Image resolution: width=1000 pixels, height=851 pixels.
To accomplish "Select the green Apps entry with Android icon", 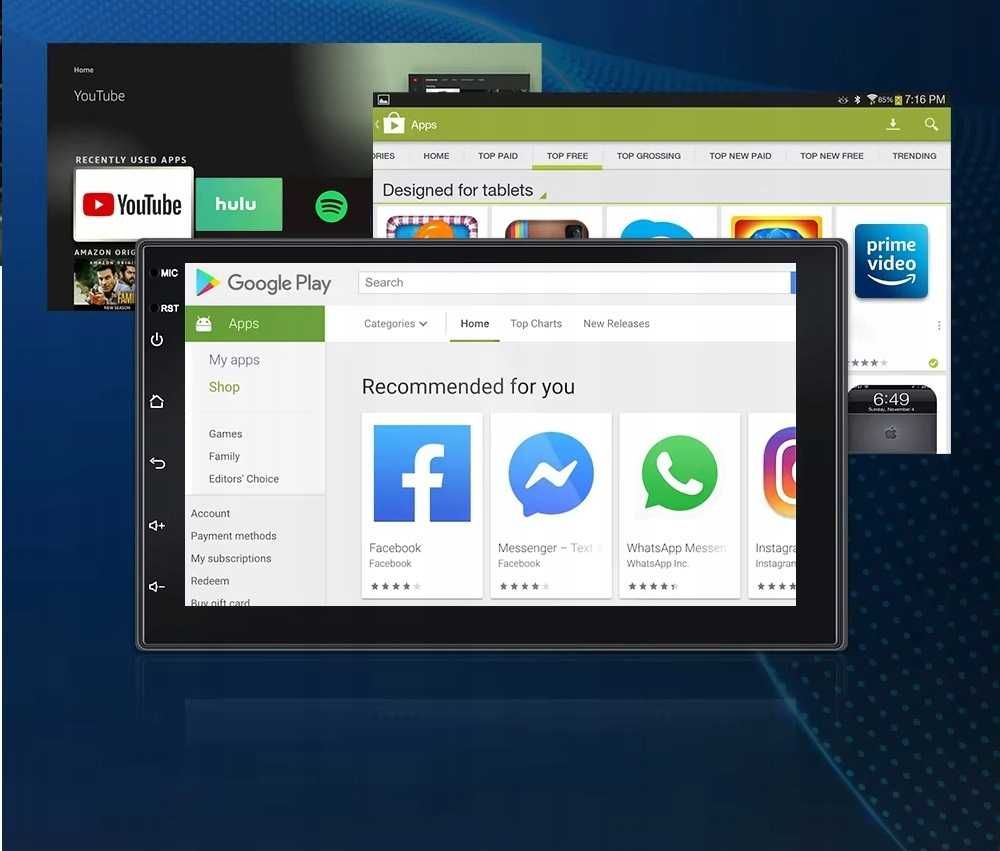I will tap(255, 323).
